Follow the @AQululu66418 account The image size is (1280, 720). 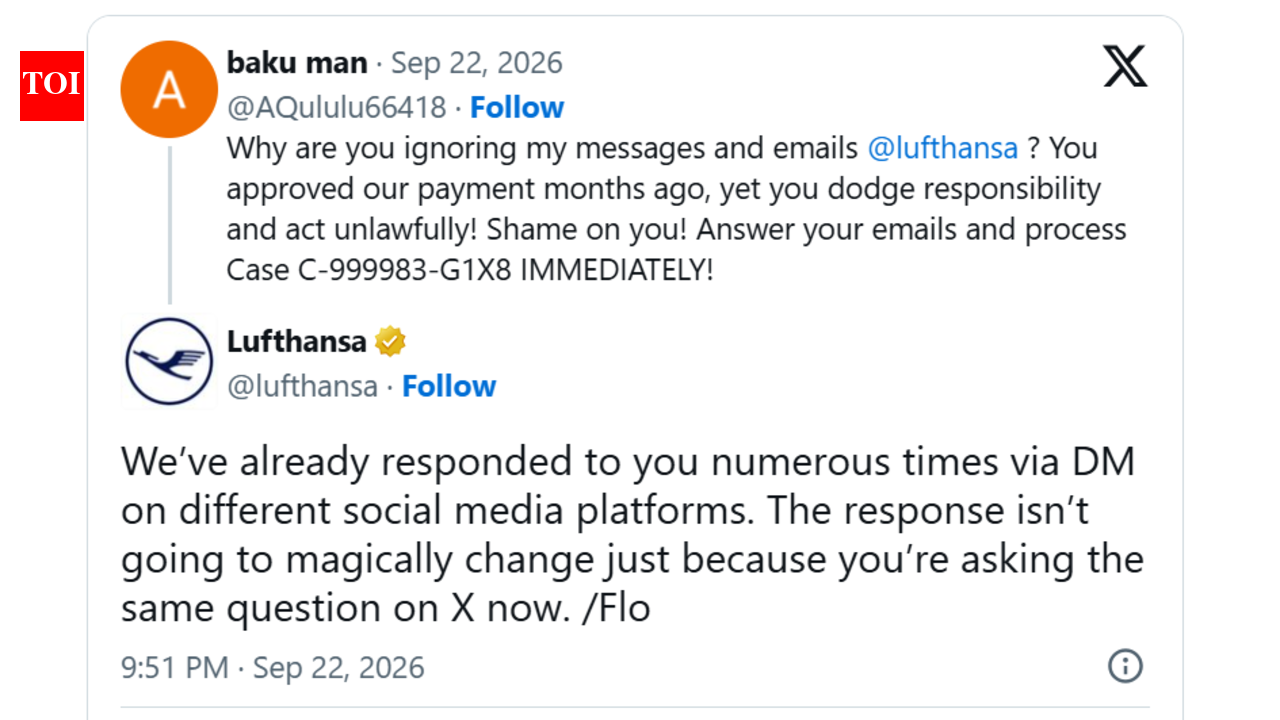[517, 107]
